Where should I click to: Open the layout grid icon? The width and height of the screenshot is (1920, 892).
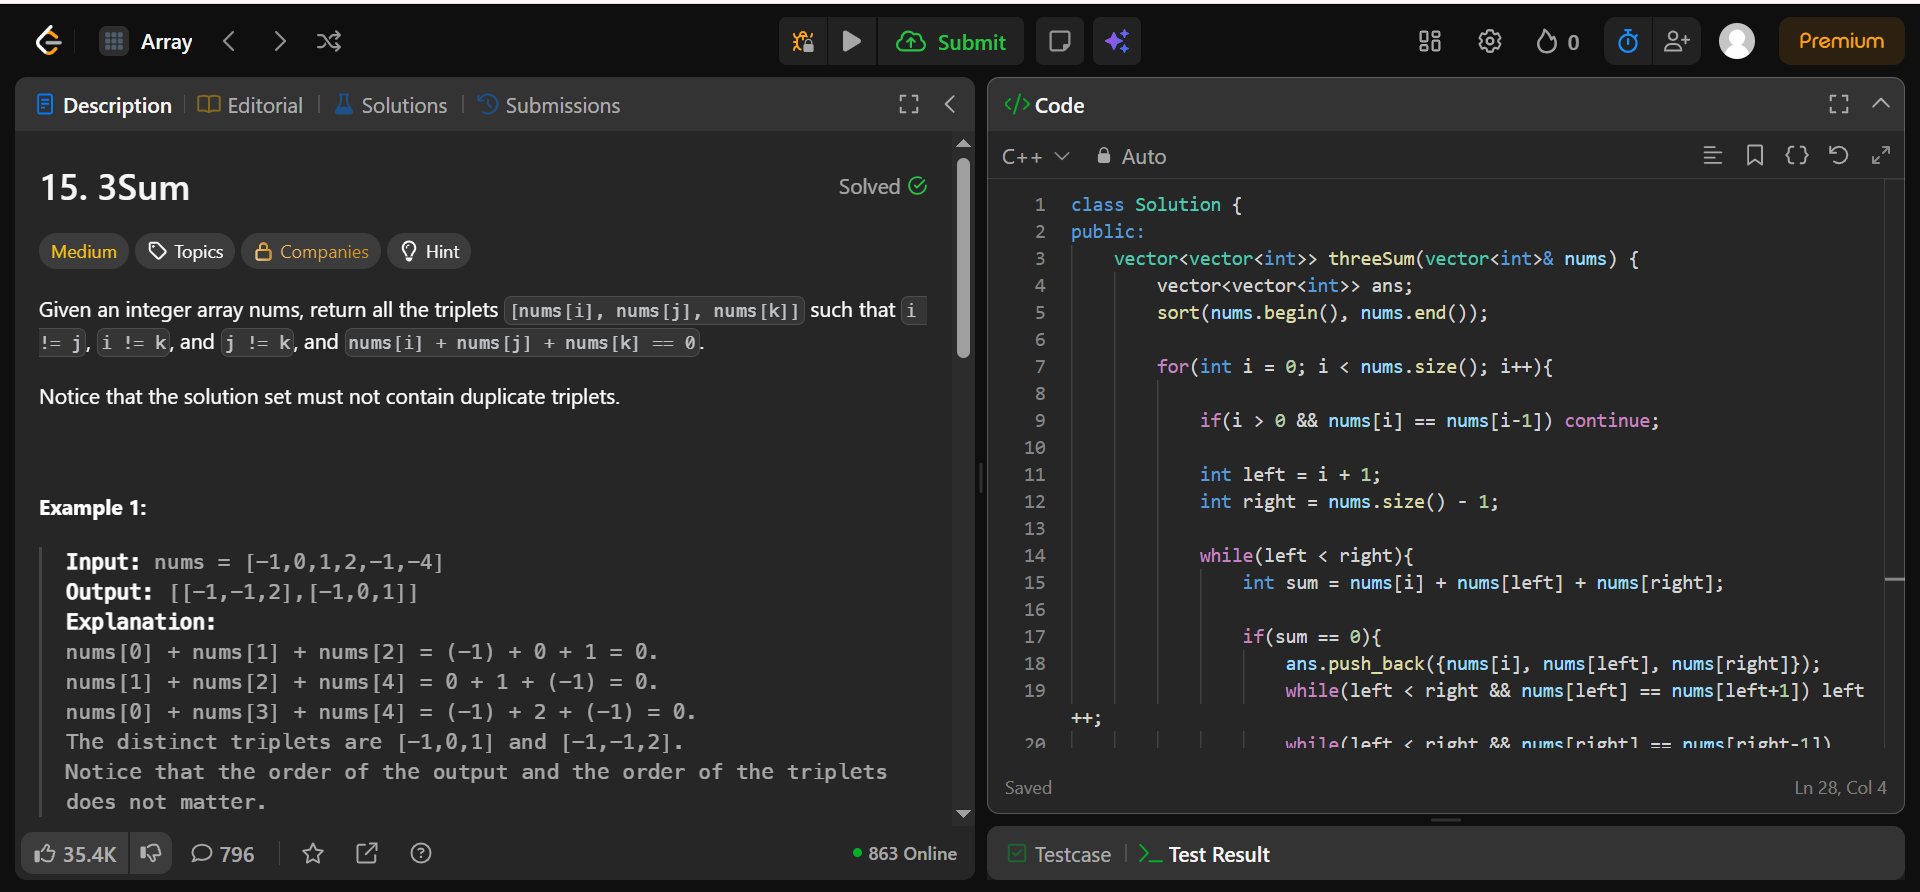pos(1429,41)
